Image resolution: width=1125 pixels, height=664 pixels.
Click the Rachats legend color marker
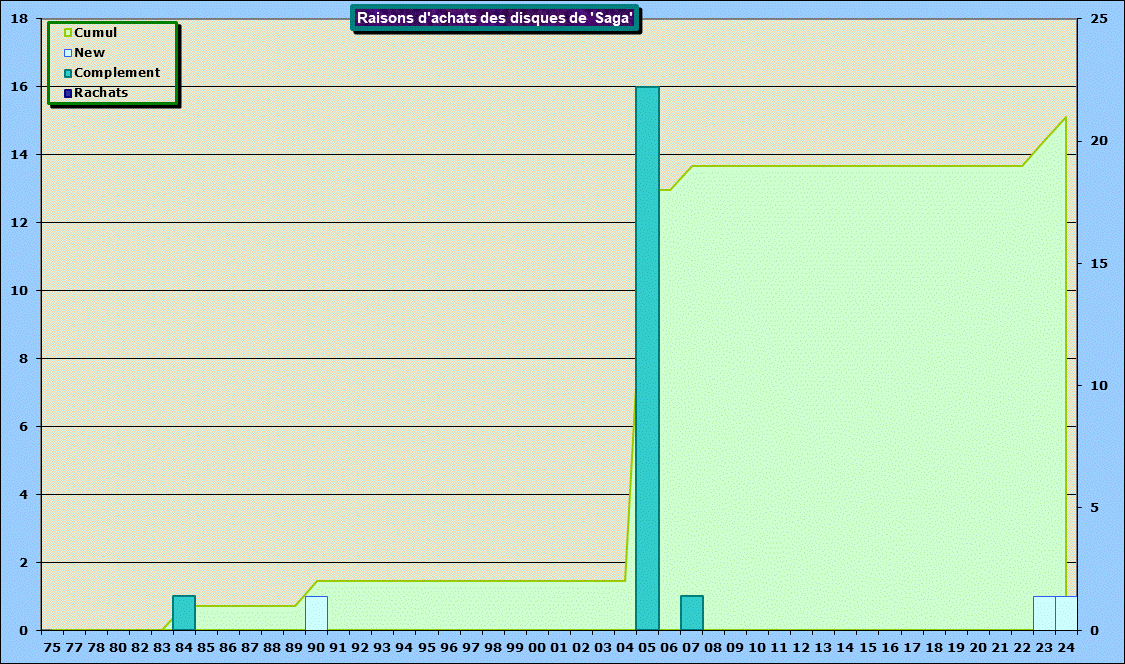[68, 93]
